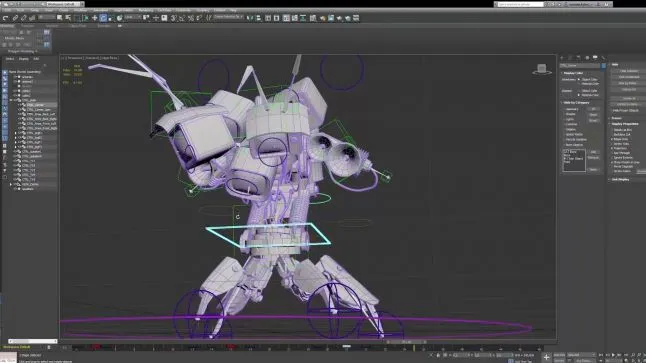
Task: Click the ViewCube in the viewport
Action: pyautogui.click(x=542, y=69)
